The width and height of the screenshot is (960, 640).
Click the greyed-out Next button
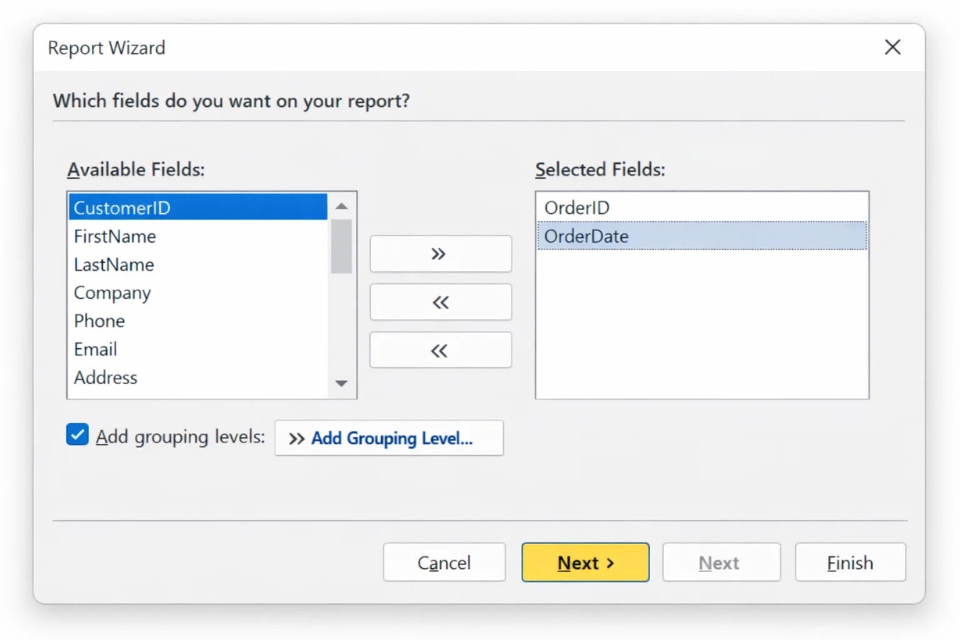coord(720,563)
